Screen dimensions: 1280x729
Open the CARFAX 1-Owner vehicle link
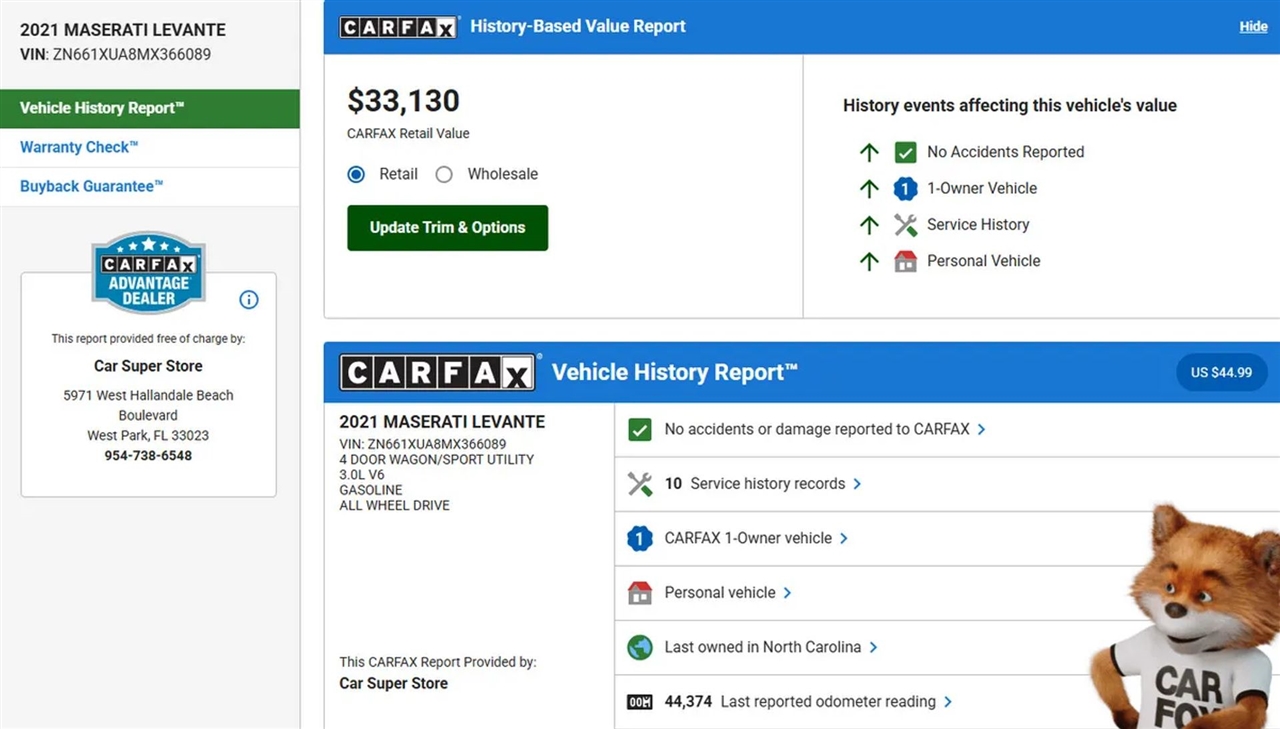click(x=748, y=538)
